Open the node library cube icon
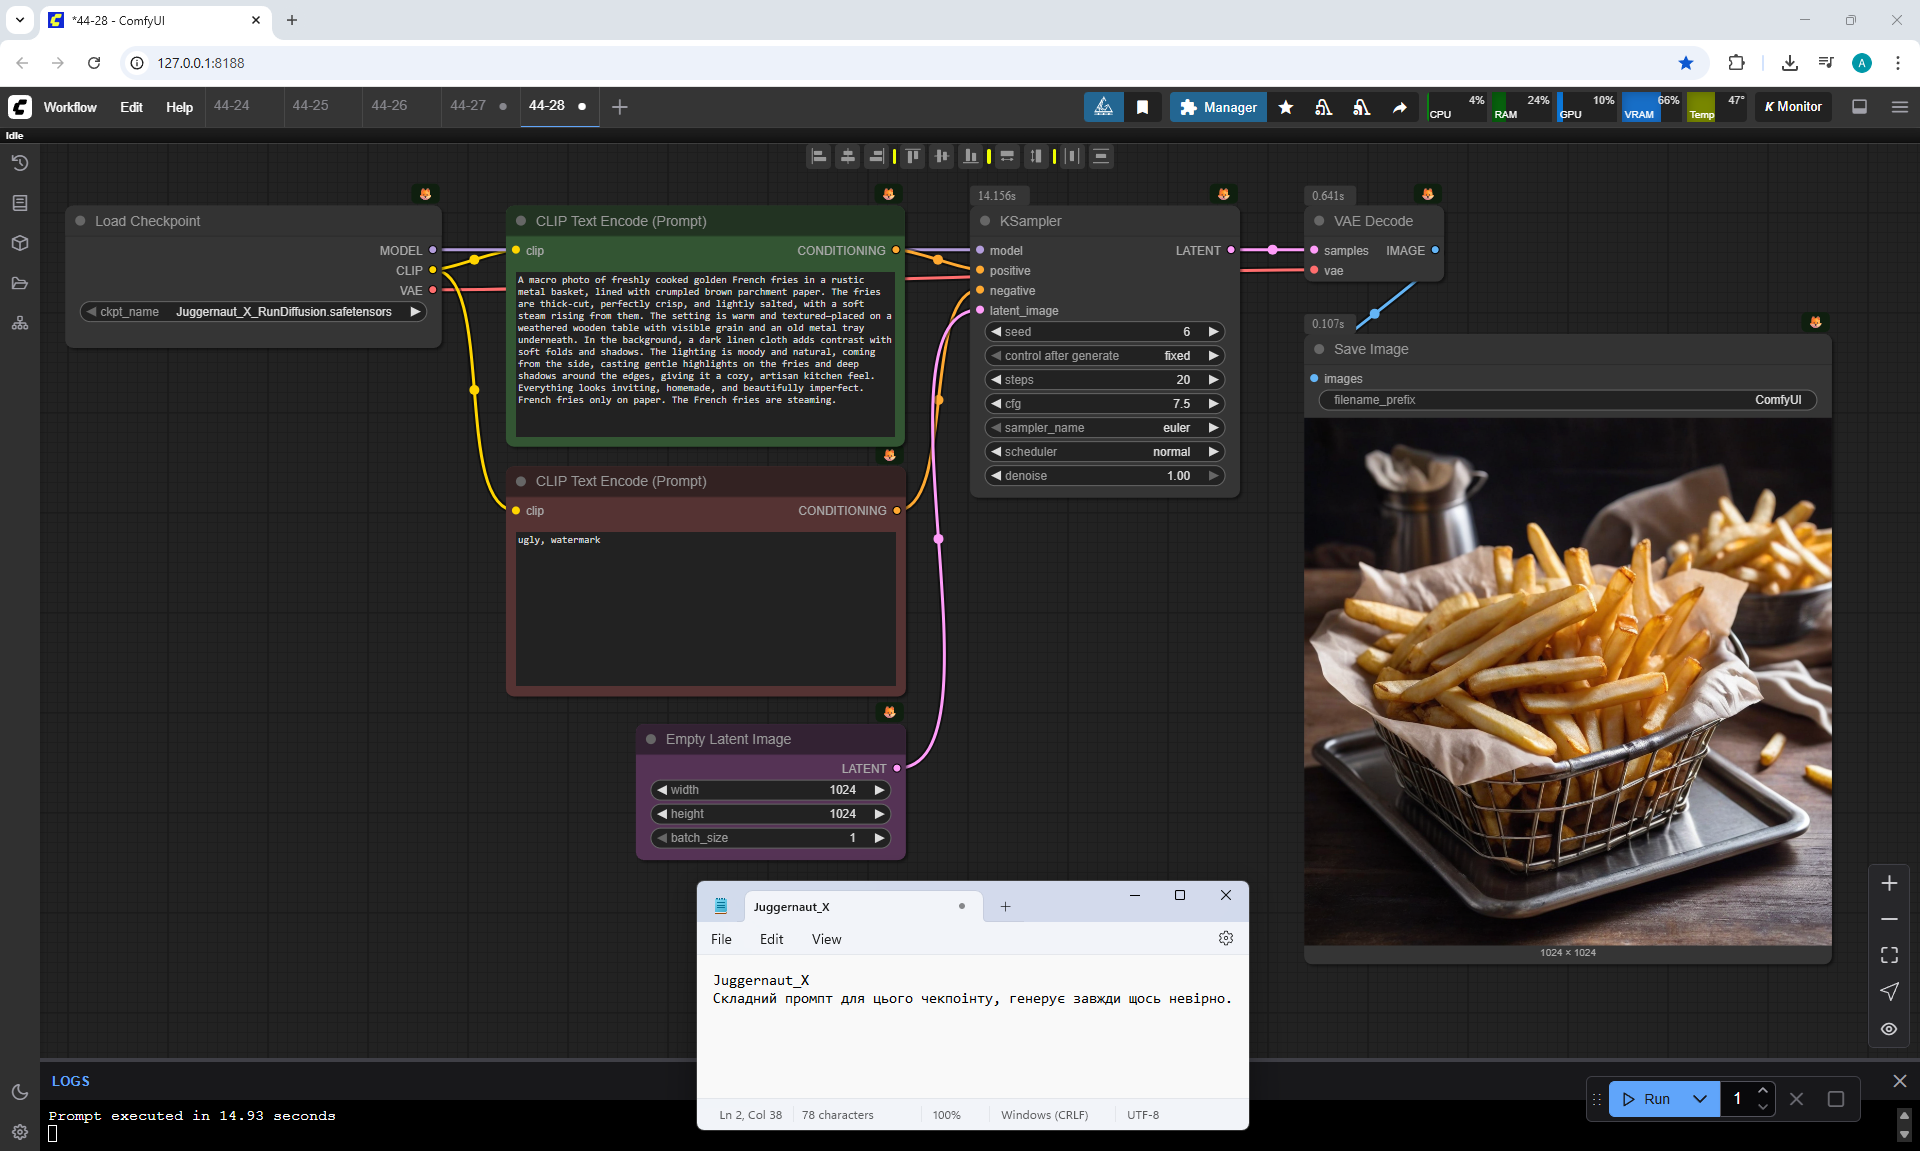The width and height of the screenshot is (1920, 1151). (20, 243)
